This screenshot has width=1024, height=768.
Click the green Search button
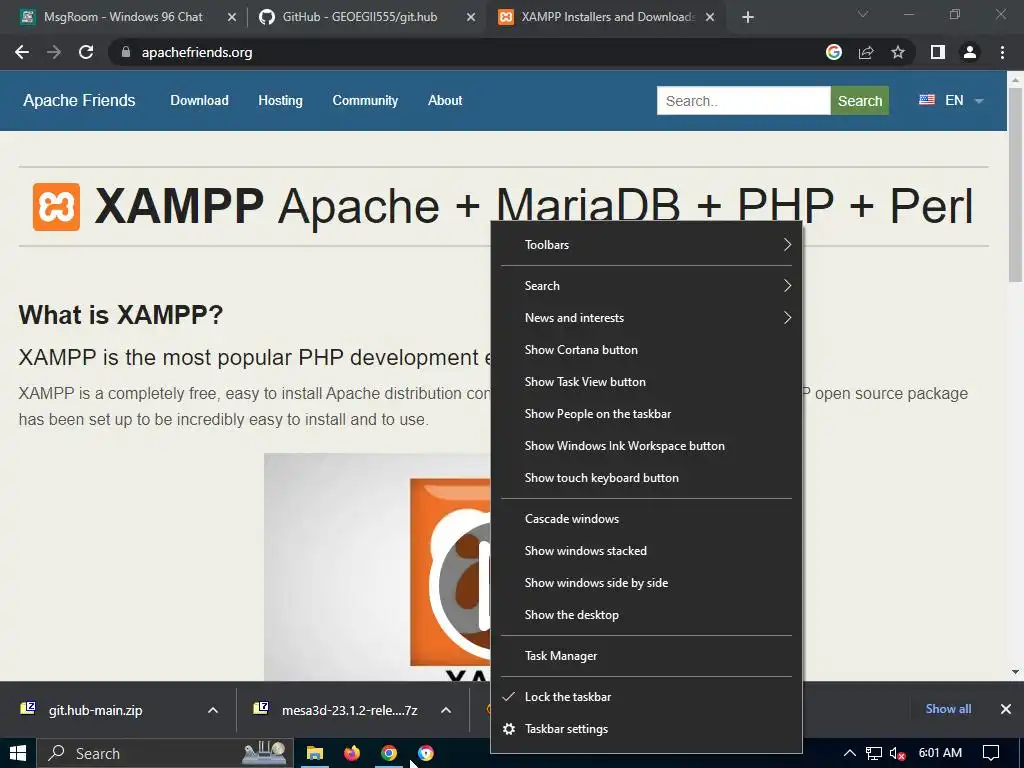pyautogui.click(x=859, y=101)
